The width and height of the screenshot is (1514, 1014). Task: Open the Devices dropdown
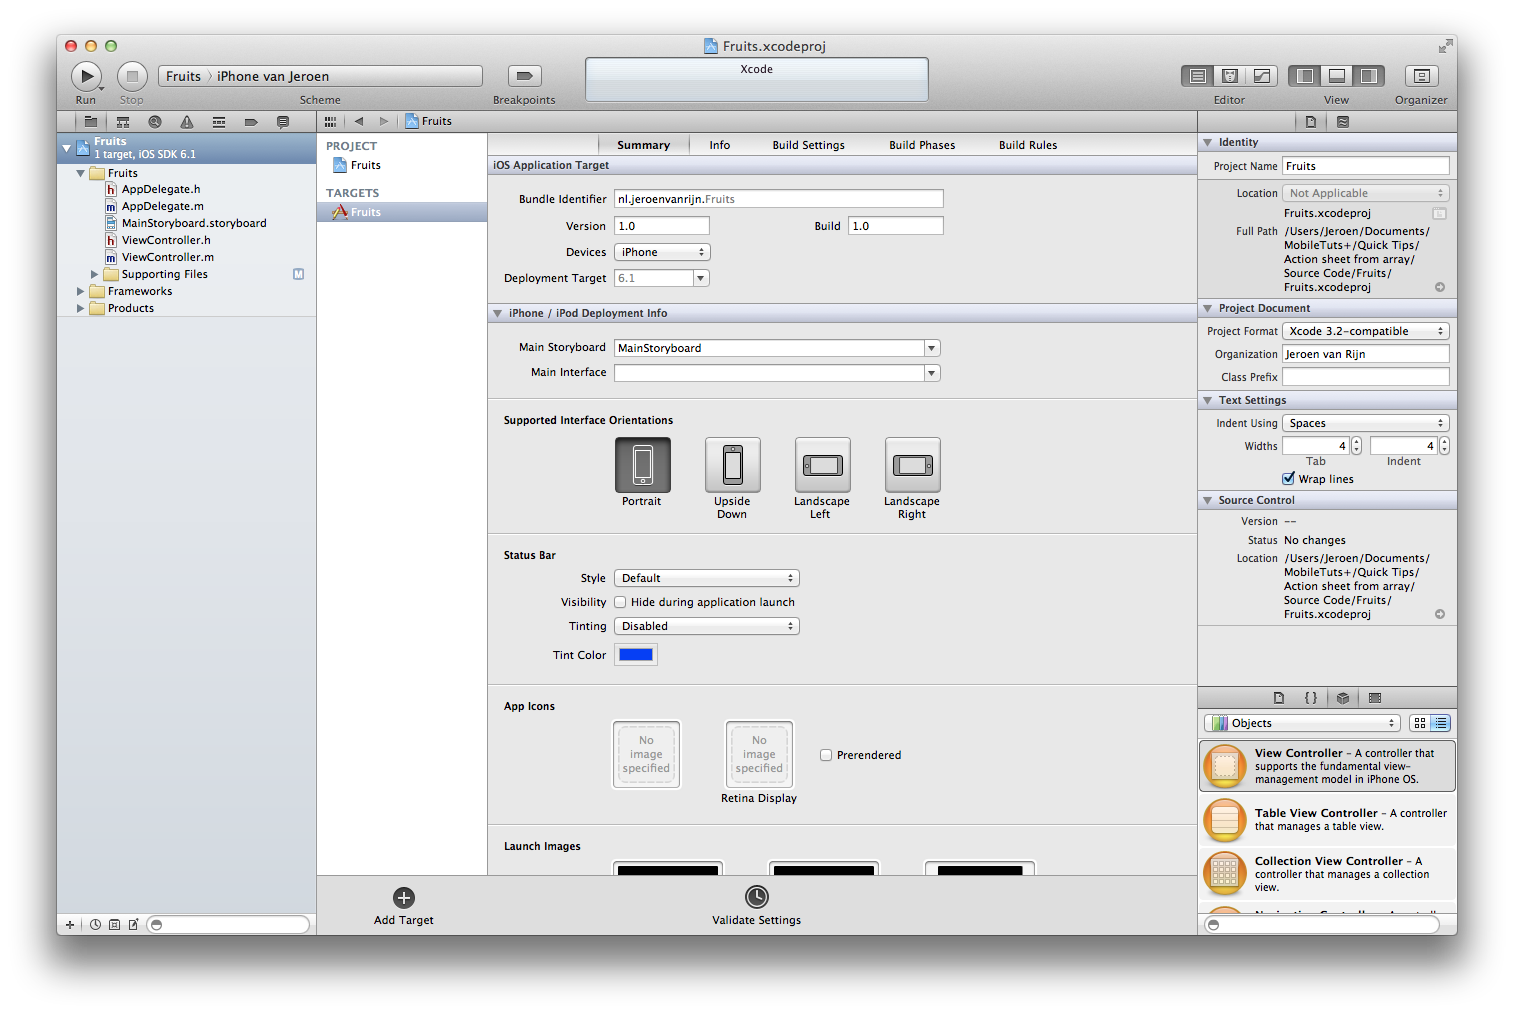click(x=662, y=252)
